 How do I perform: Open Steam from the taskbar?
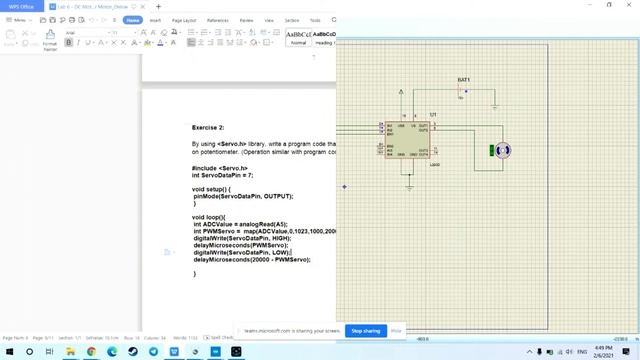tap(133, 351)
